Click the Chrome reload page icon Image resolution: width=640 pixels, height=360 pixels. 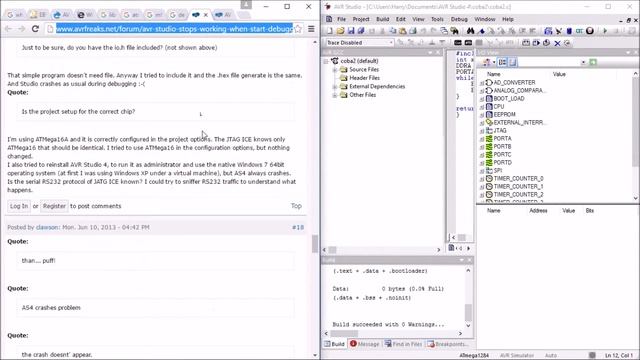[35, 29]
